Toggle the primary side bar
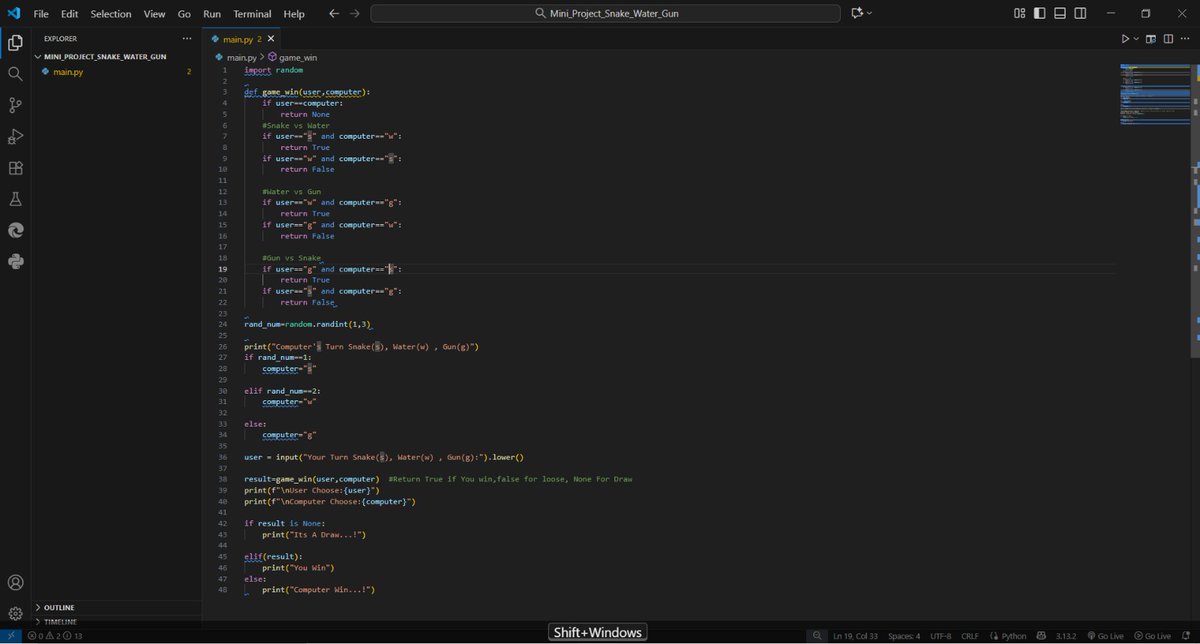1200x644 pixels. coord(1040,14)
